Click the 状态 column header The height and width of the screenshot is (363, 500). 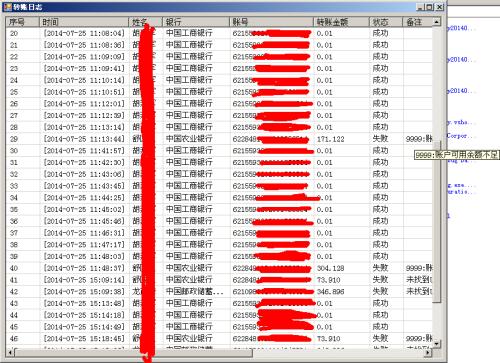pos(386,22)
